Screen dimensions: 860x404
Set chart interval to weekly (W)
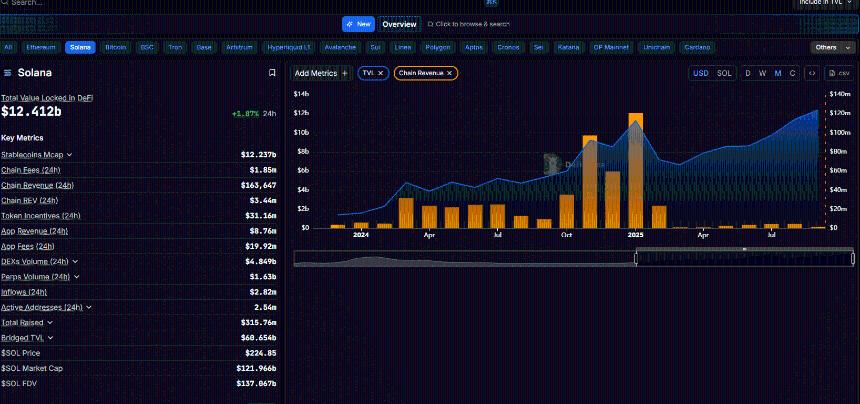[x=762, y=73]
